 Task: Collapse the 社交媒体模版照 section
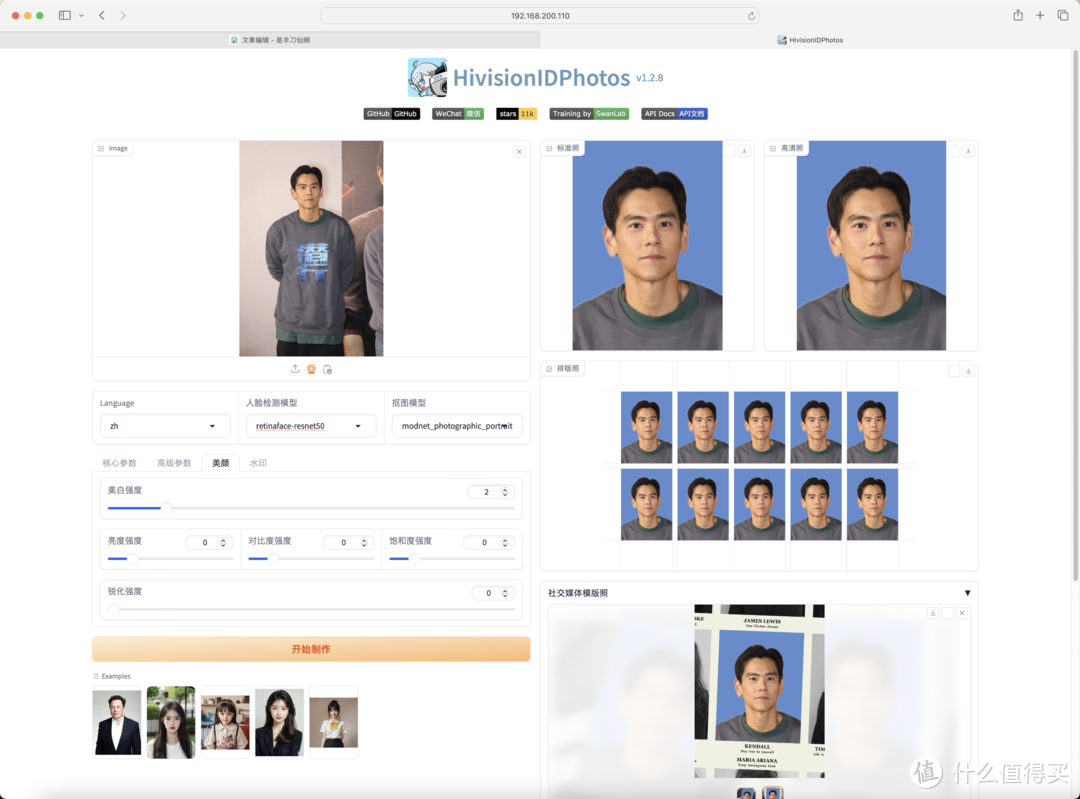[967, 593]
